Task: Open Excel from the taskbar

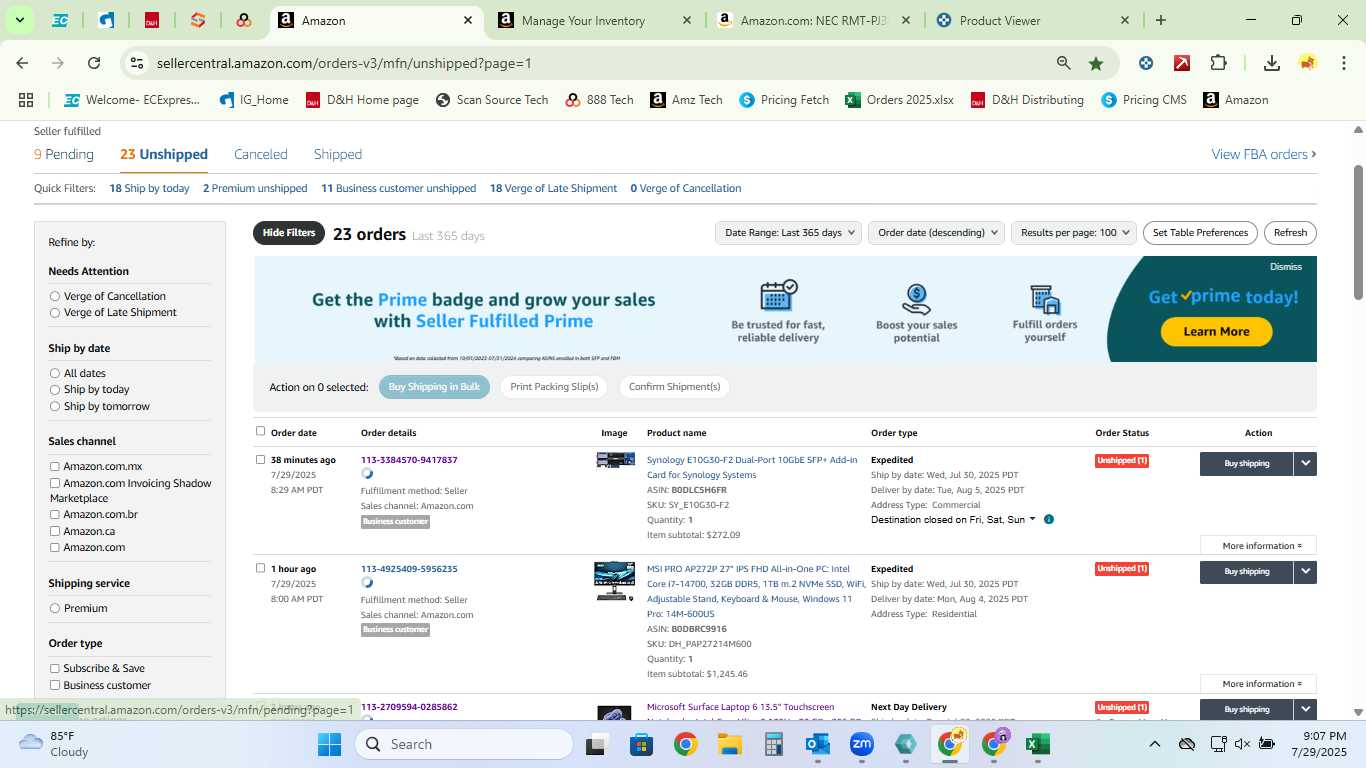Action: 1037,744
